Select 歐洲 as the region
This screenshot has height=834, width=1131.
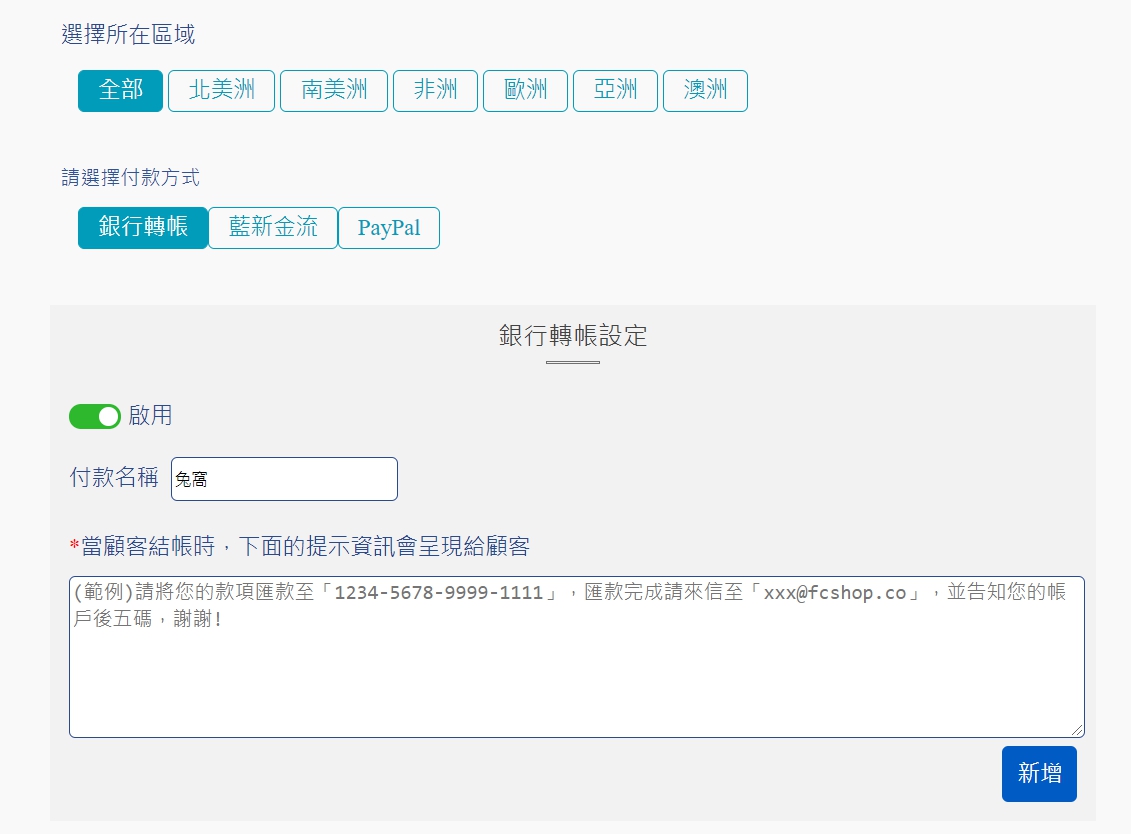pos(526,91)
